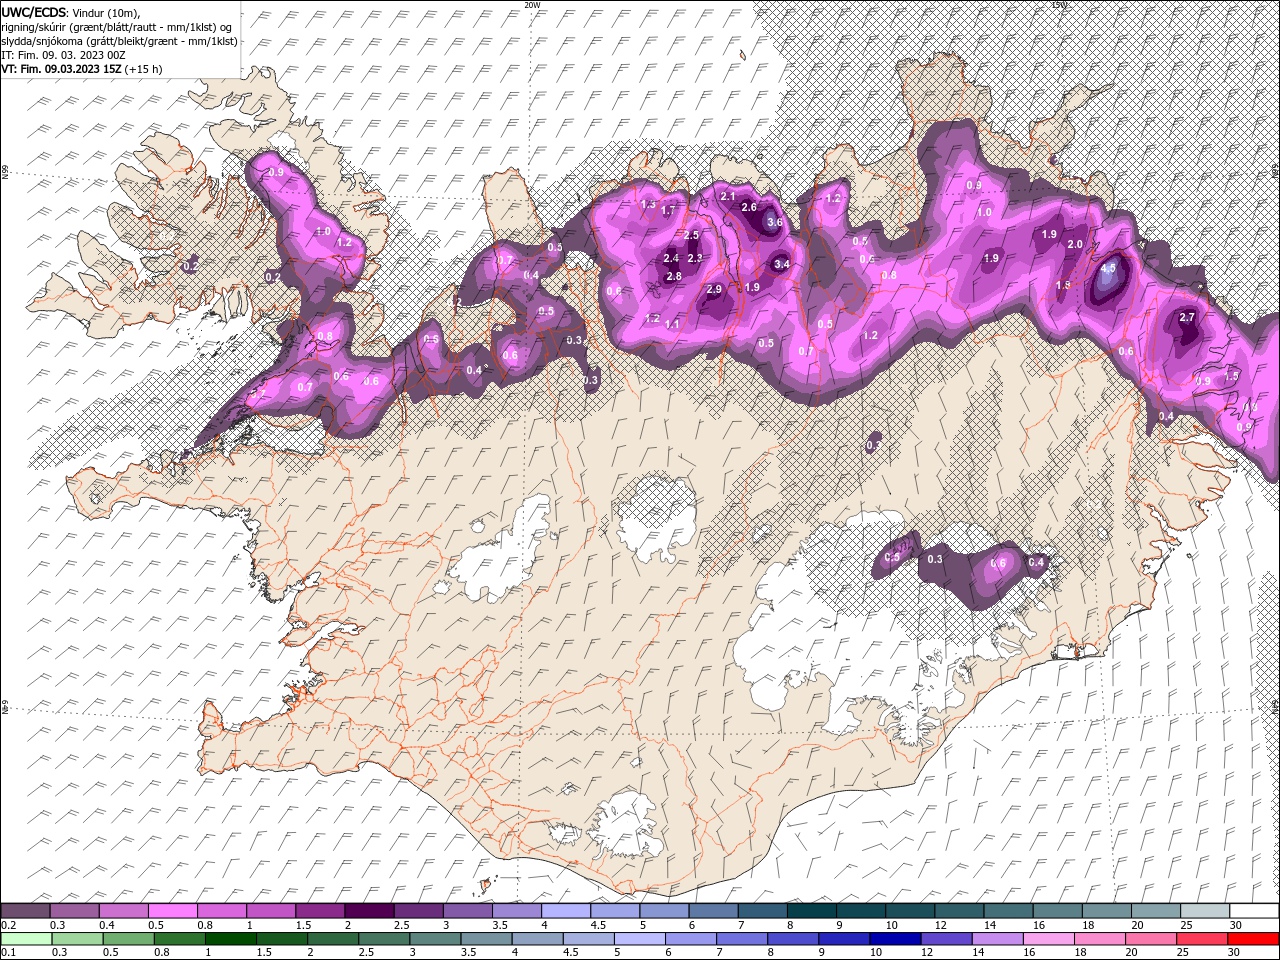The height and width of the screenshot is (960, 1280).
Task: Click the dark teal top-row swatch labeled 8
Action: pos(812,911)
